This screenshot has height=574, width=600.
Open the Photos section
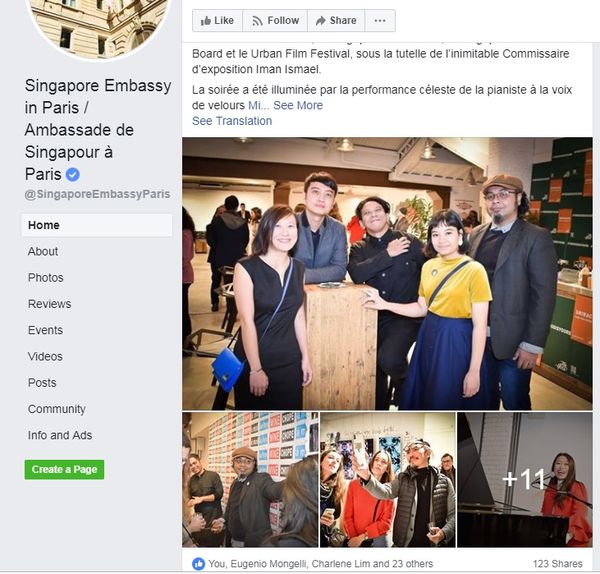(46, 278)
